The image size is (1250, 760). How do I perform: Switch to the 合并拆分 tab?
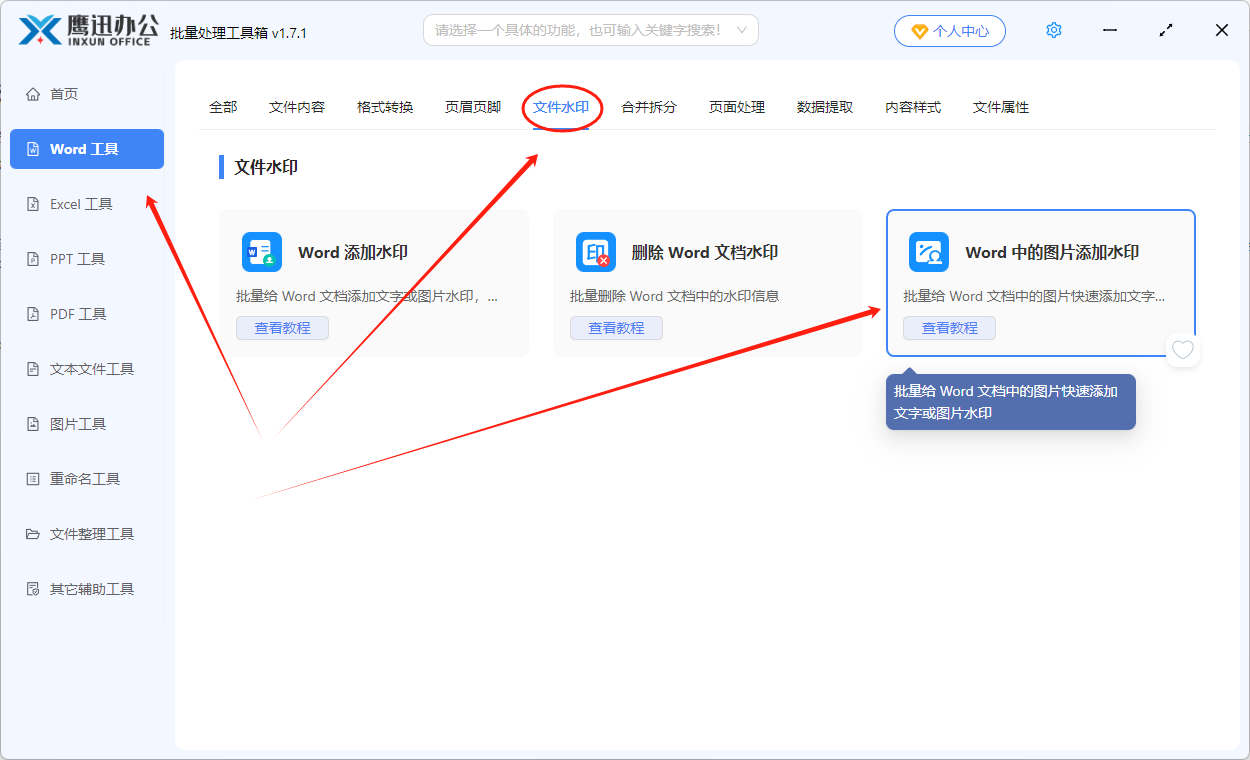pyautogui.click(x=647, y=107)
